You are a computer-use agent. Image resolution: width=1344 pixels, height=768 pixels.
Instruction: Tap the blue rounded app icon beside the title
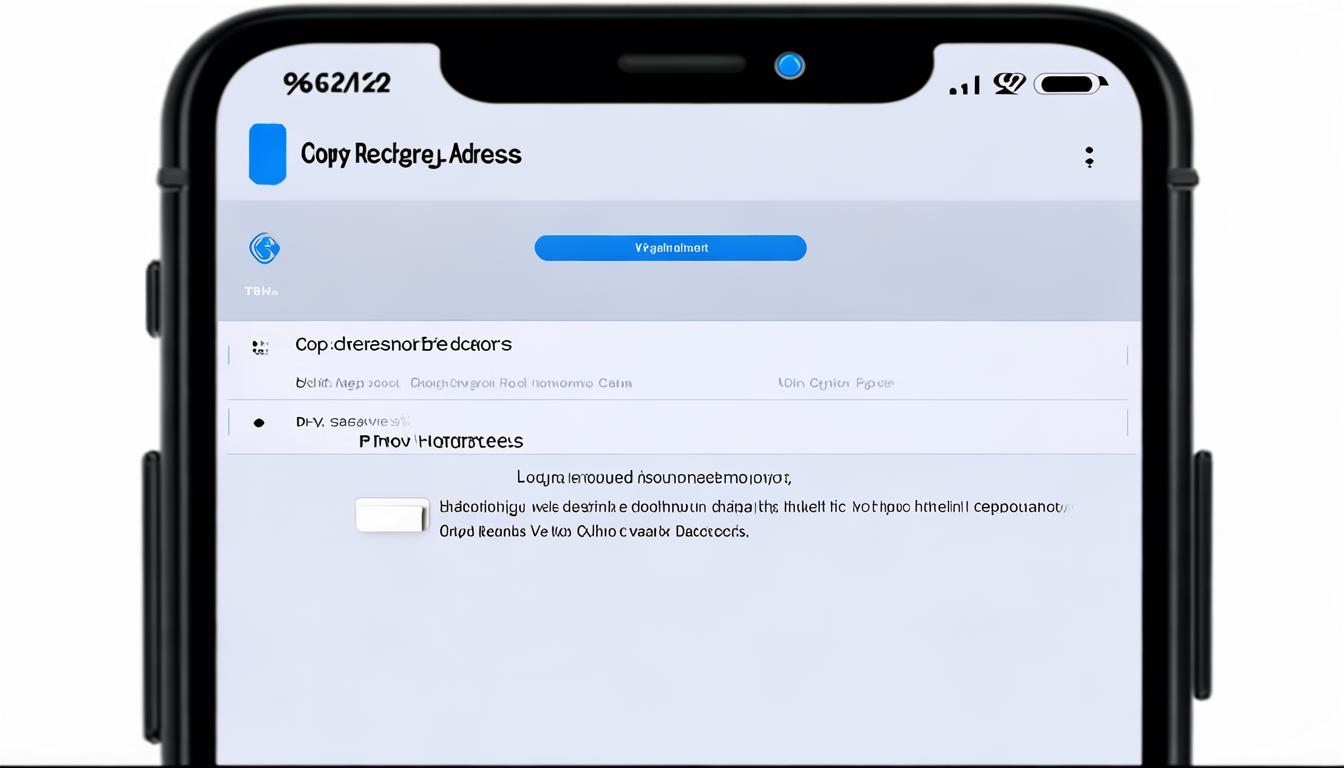(x=267, y=154)
